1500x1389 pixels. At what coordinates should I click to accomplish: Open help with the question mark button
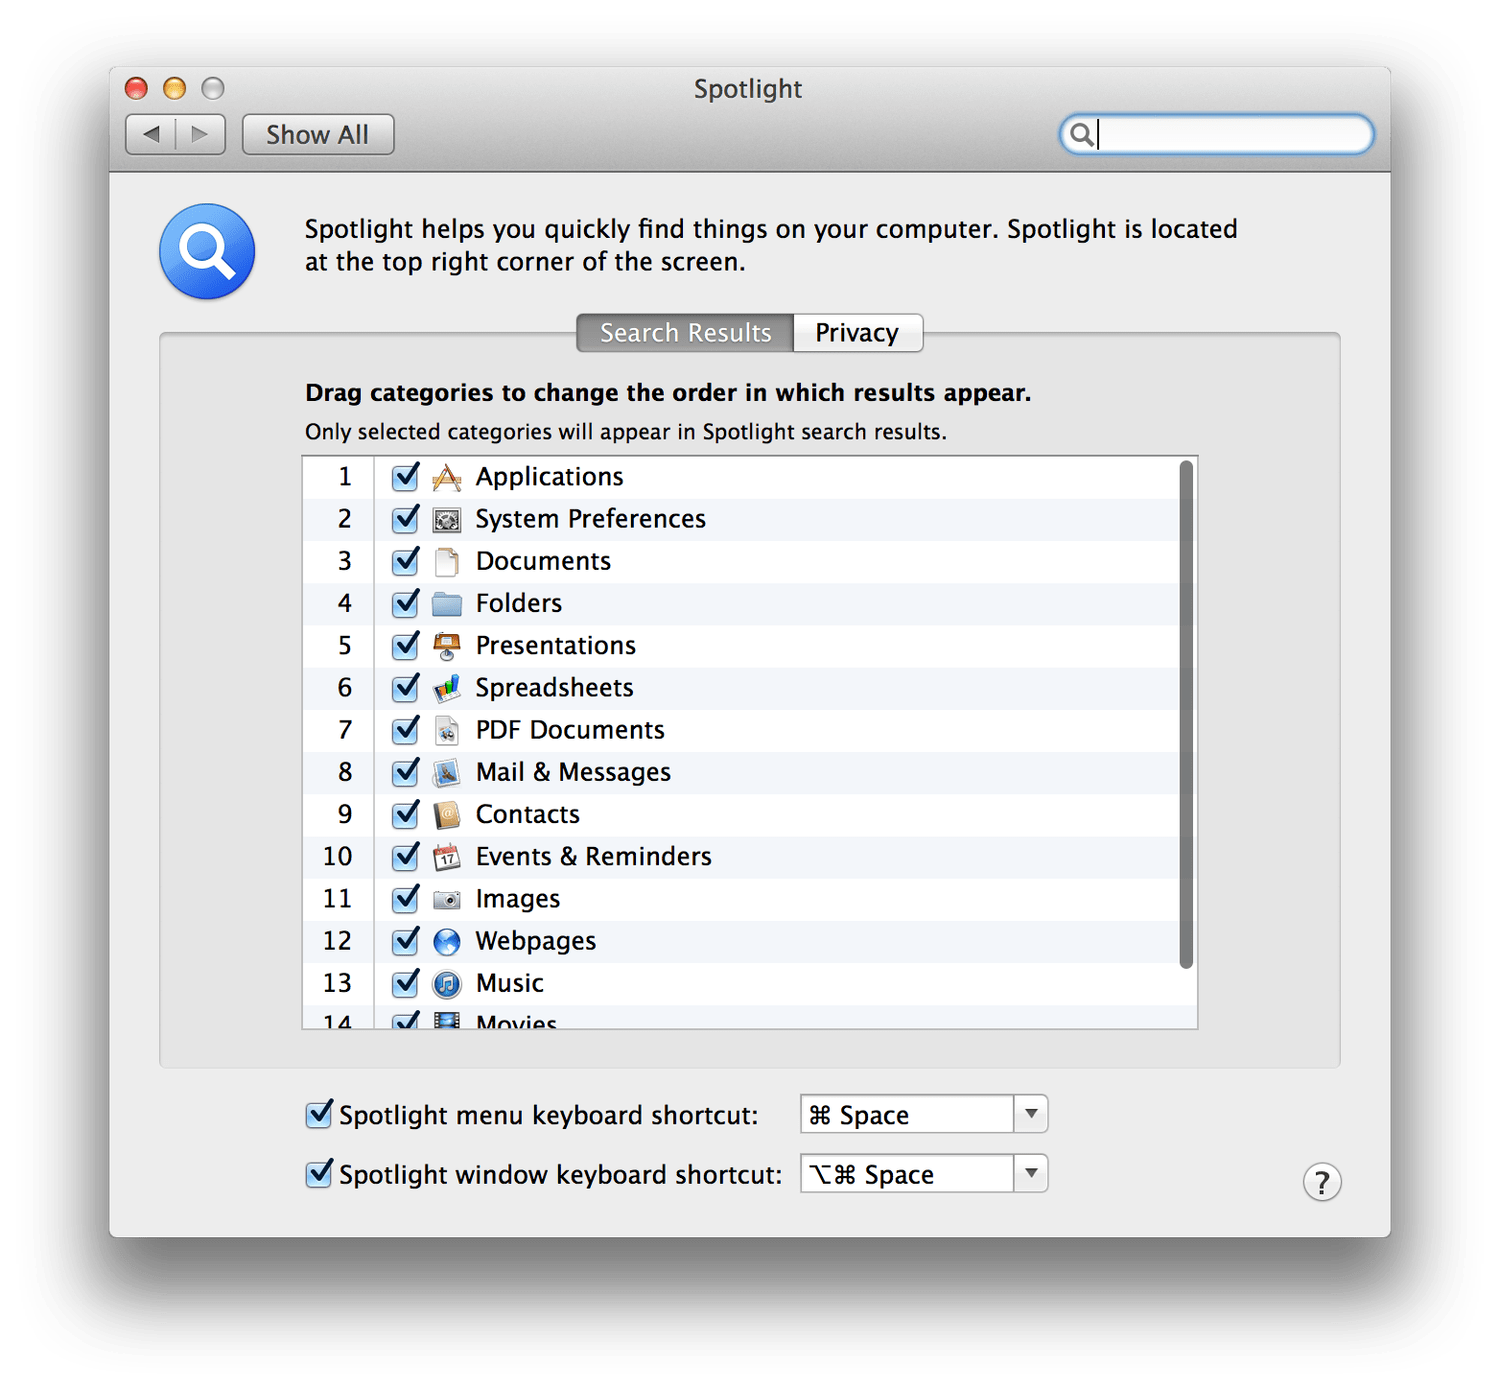1322,1182
